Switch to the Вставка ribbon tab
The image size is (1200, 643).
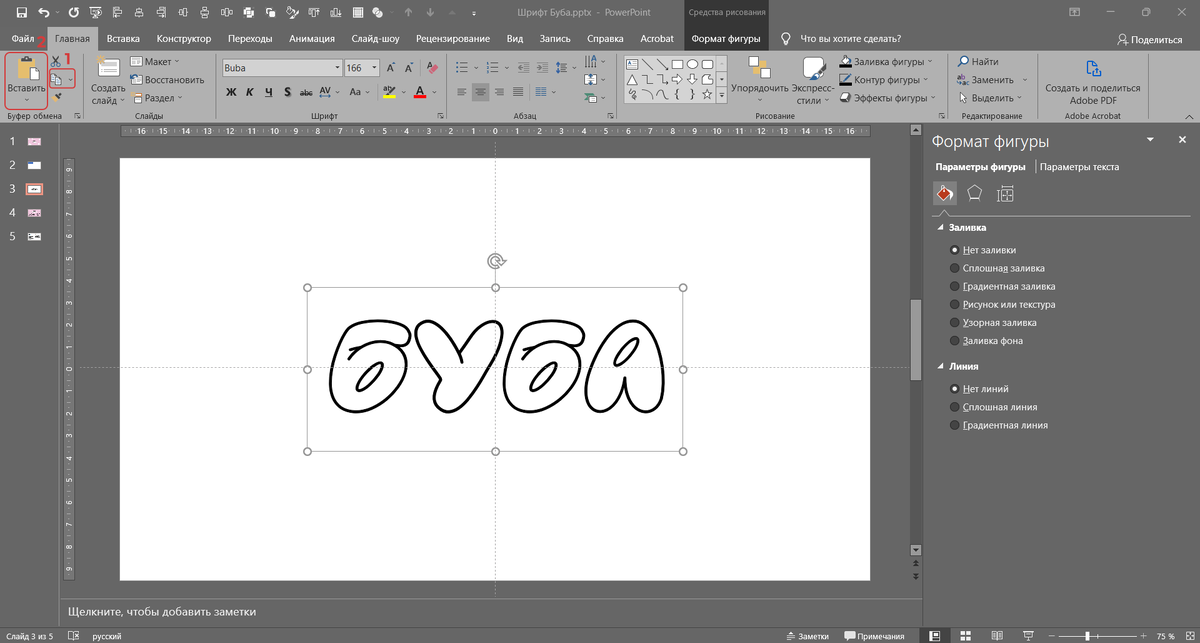[x=123, y=39]
